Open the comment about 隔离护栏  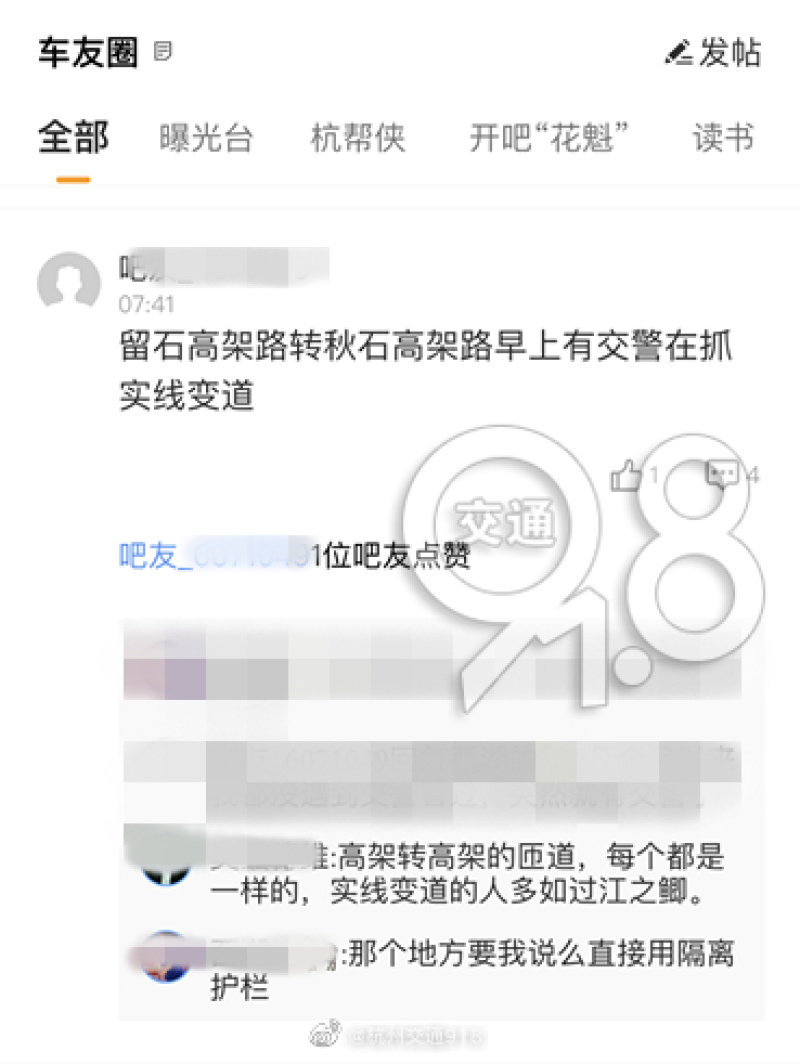click(472, 970)
